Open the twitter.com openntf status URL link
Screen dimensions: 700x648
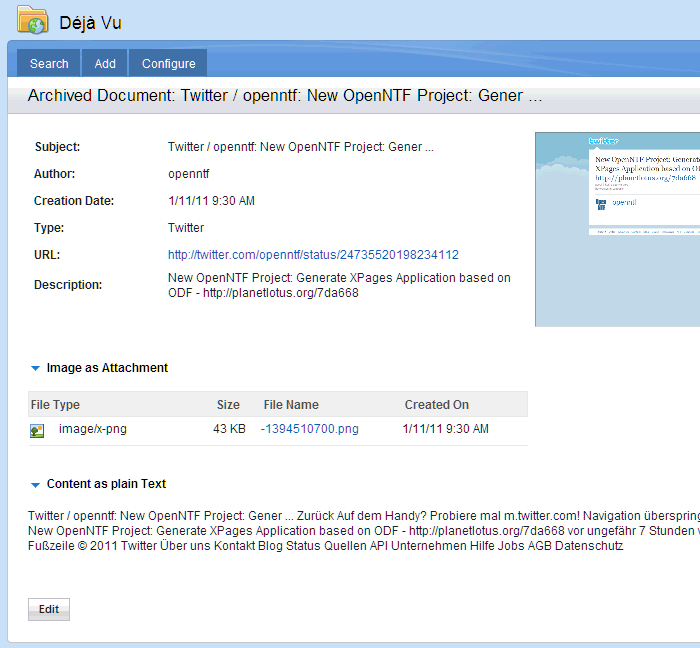313,255
